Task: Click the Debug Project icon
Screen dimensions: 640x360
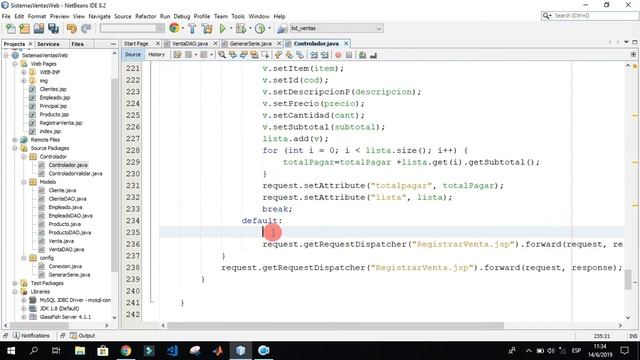Action: (241, 29)
